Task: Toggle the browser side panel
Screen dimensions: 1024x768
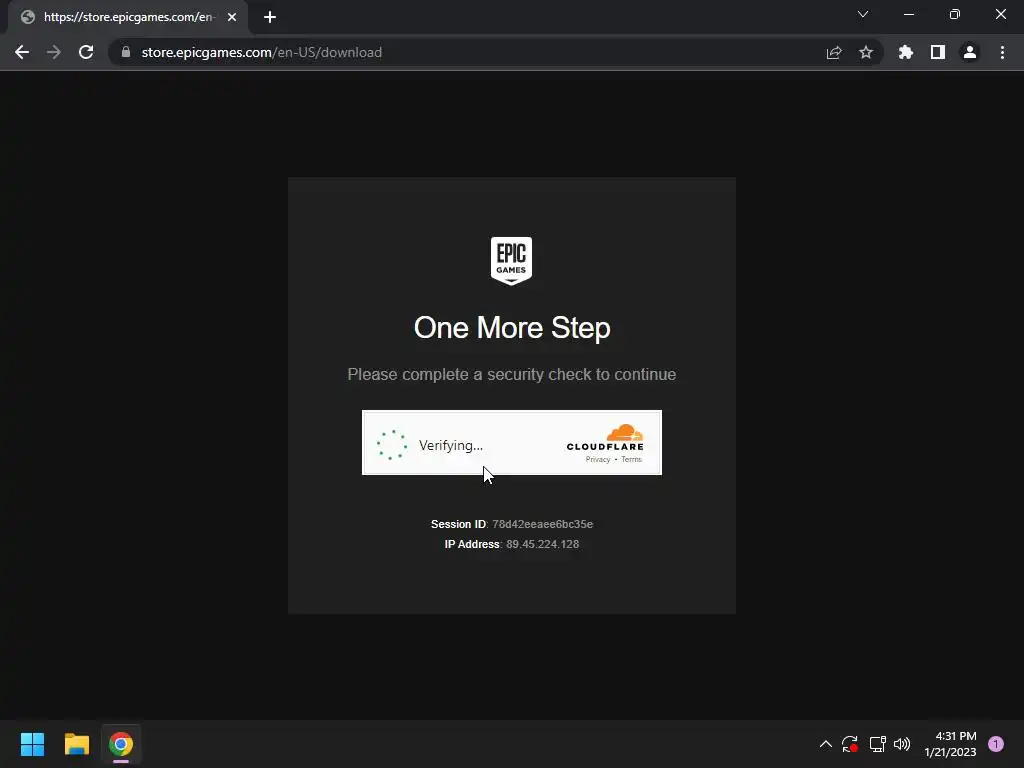Action: 938,52
